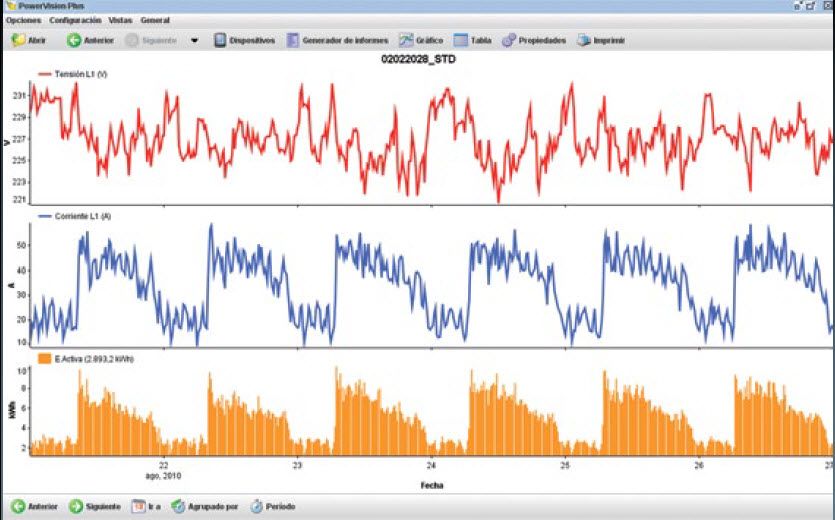Click the PowerVision Plus window title
This screenshot has height=520, width=835.
51,6
